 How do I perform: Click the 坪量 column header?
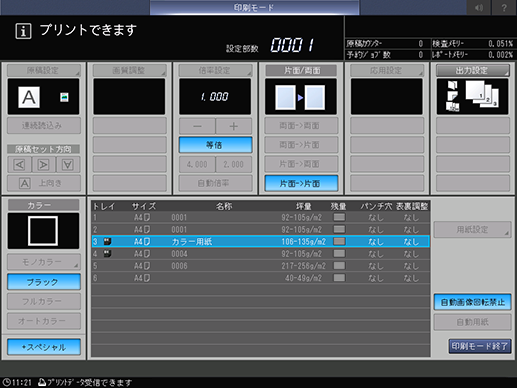tap(303, 206)
